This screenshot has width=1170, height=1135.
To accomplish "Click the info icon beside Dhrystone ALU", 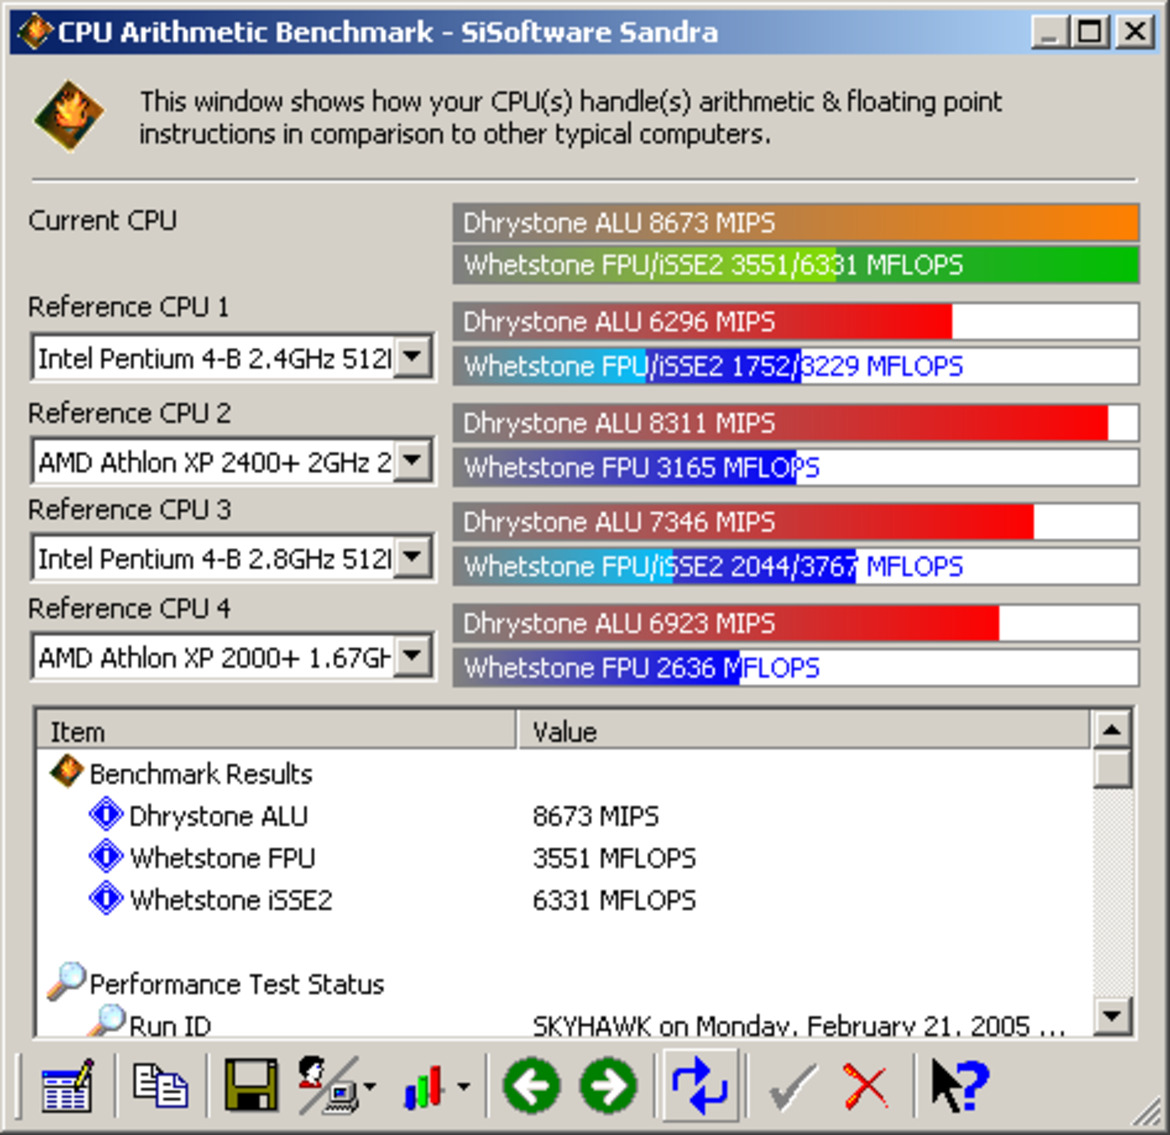I will pos(106,814).
